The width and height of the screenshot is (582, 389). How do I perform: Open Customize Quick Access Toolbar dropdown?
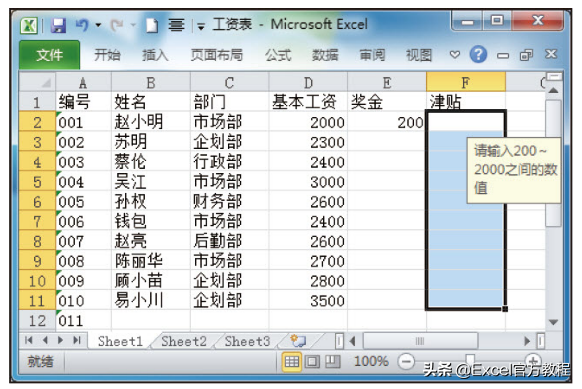[x=201, y=26]
